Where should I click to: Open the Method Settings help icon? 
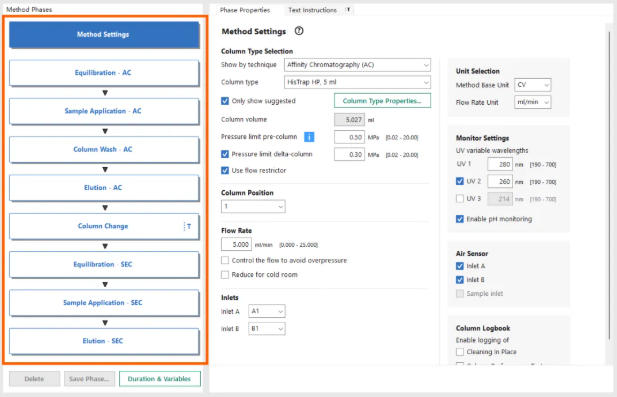(299, 31)
